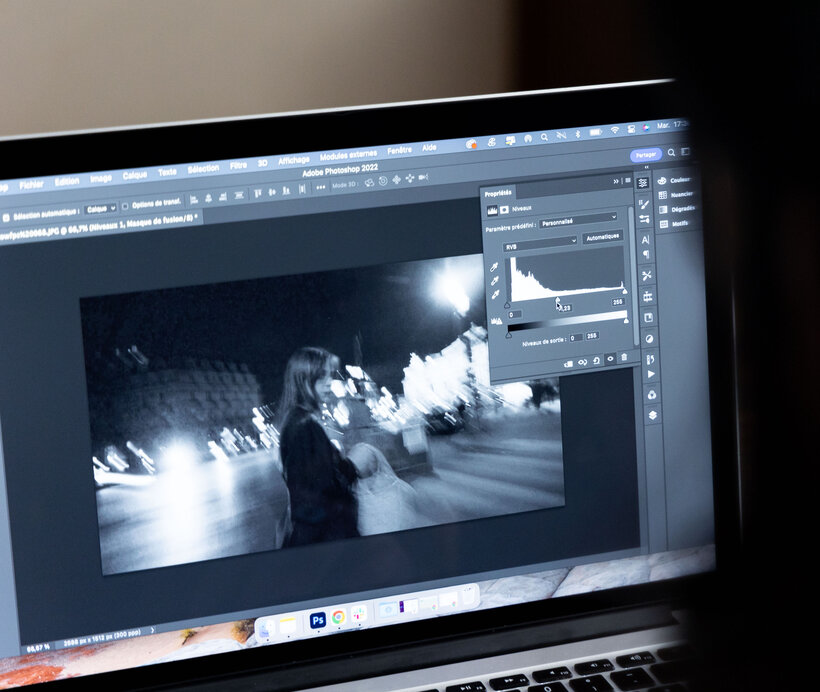820x692 pixels.
Task: Click the Niveaux adjustment histogram icon
Action: [492, 210]
